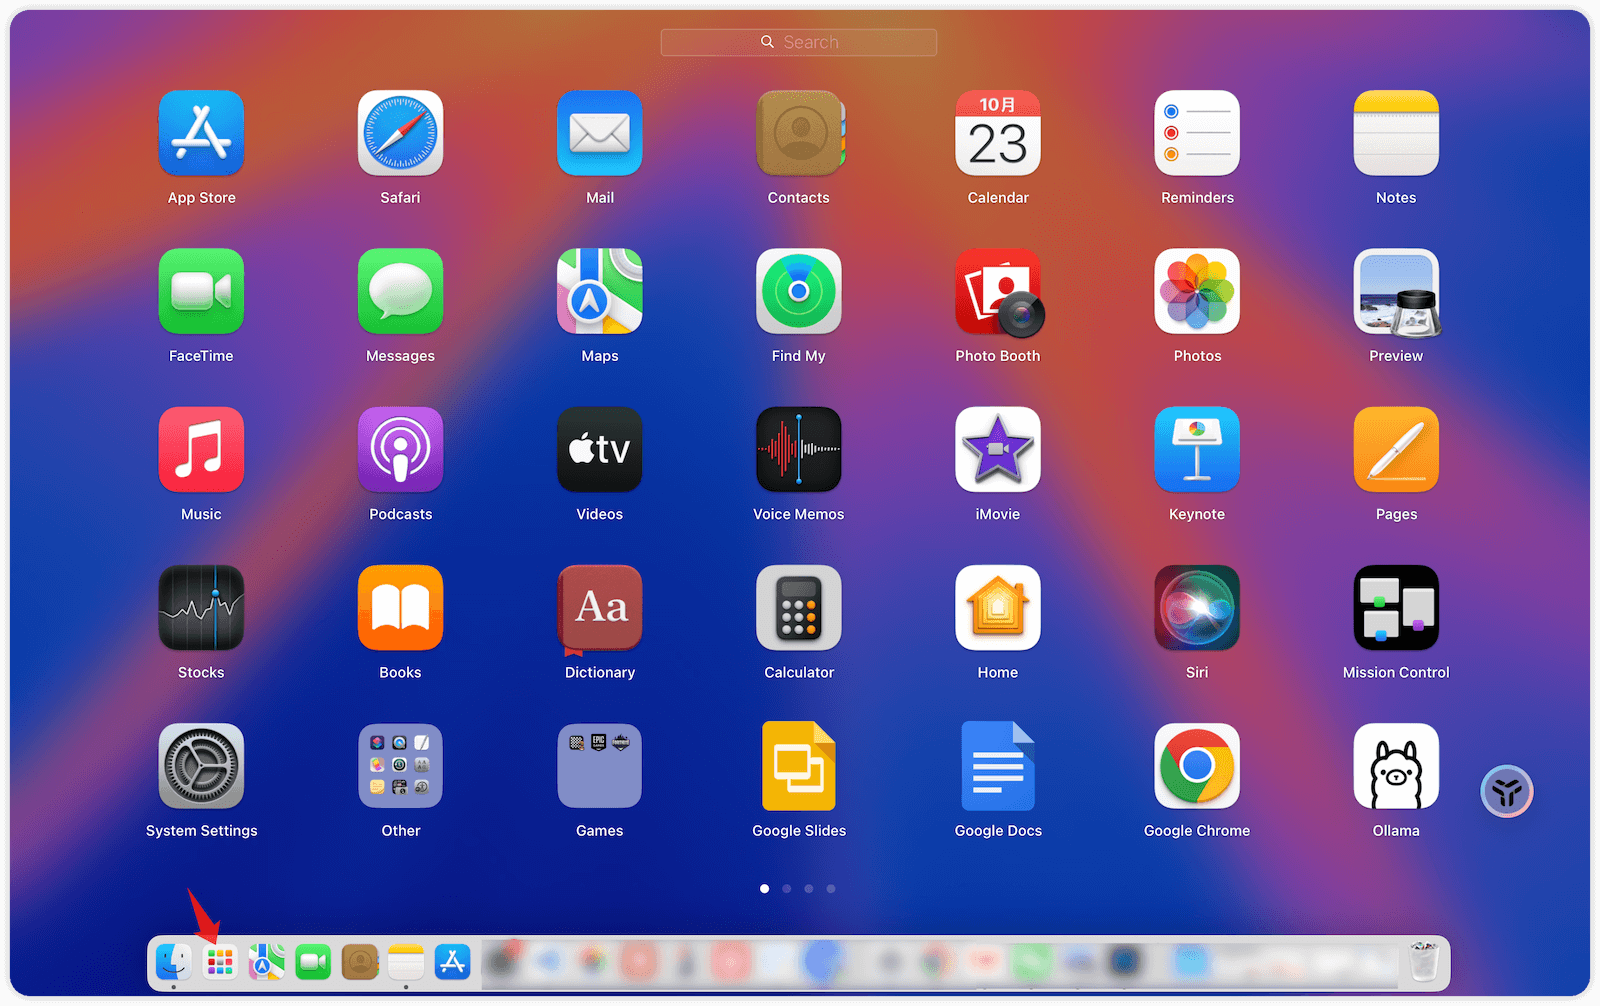The height and width of the screenshot is (1006, 1600).
Task: Open Finder from the Dock
Action: pos(173,963)
